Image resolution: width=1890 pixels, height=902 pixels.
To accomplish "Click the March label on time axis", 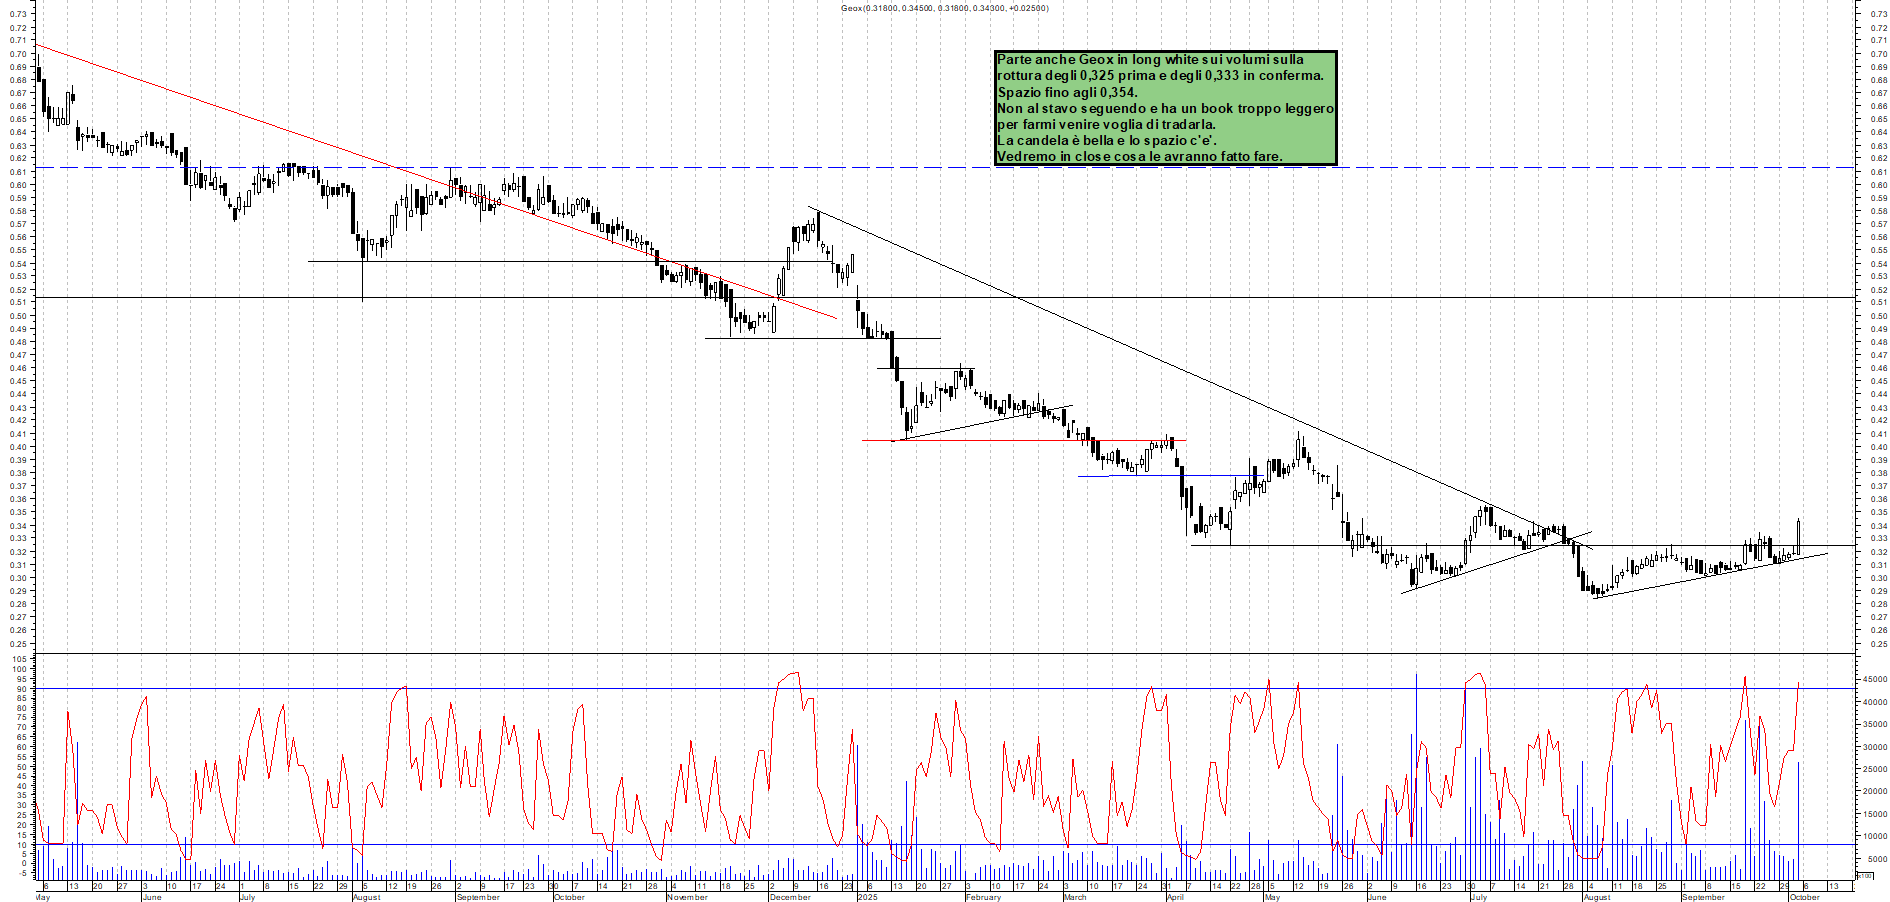I will (1075, 897).
